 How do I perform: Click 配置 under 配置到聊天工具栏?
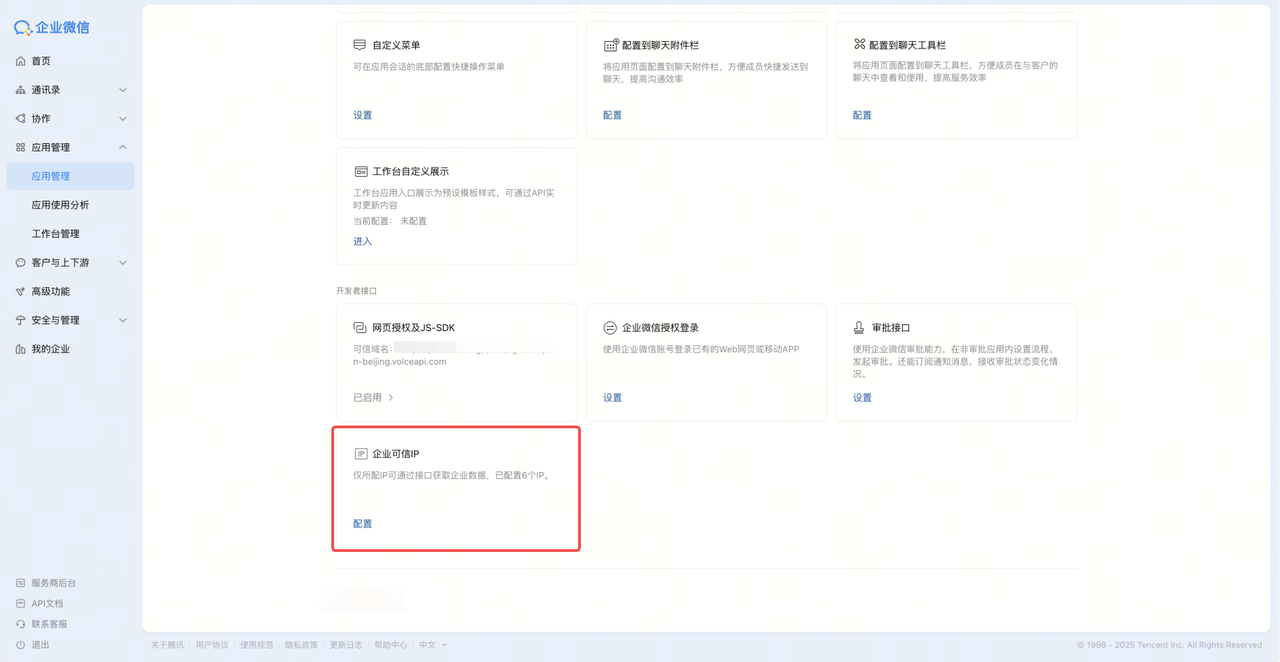862,116
